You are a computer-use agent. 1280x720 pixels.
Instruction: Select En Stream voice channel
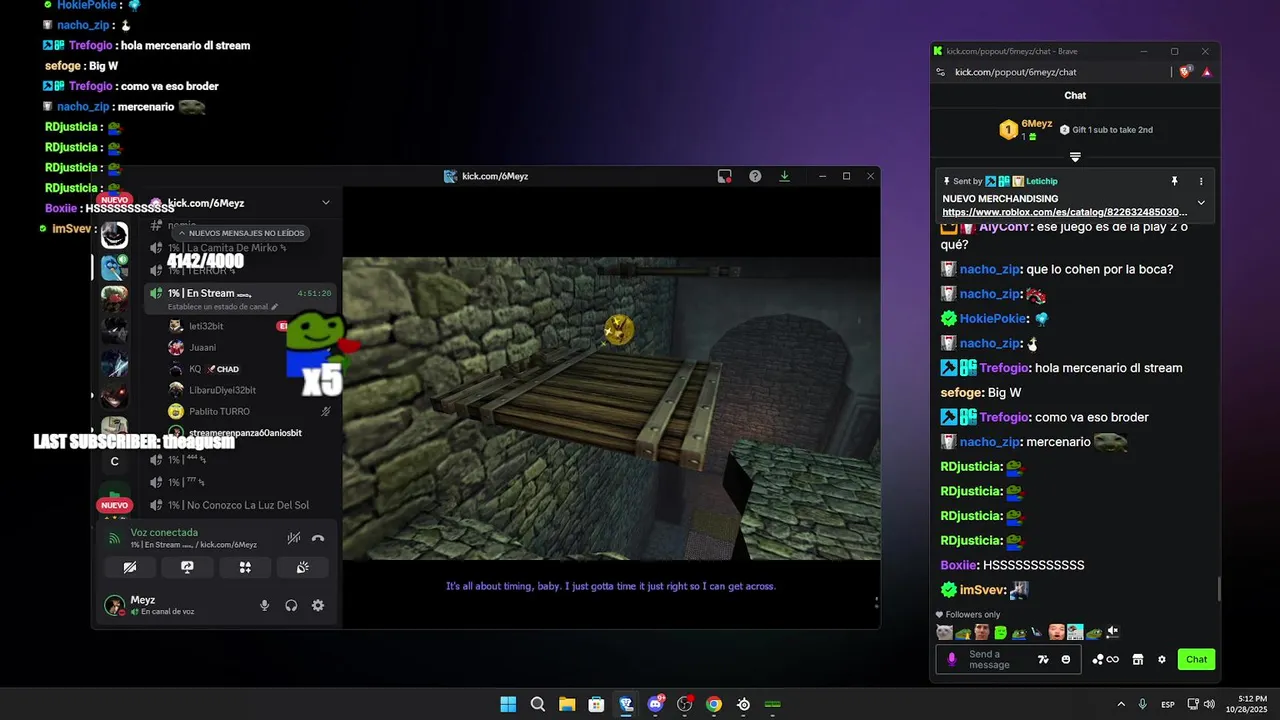coord(240,297)
